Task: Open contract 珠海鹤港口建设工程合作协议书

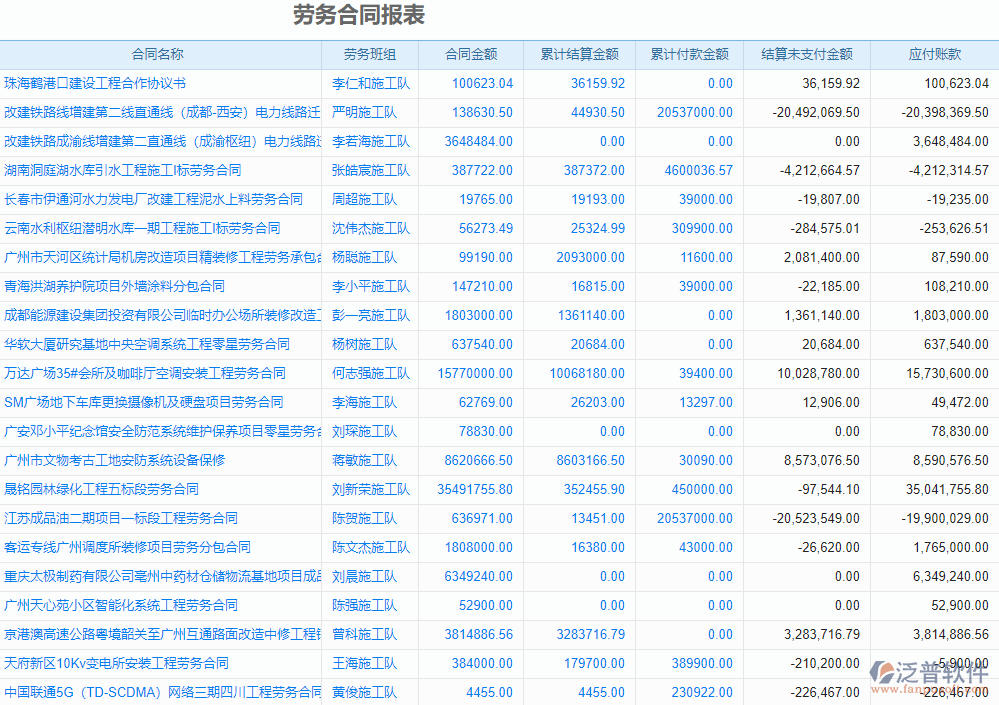Action: [x=95, y=83]
